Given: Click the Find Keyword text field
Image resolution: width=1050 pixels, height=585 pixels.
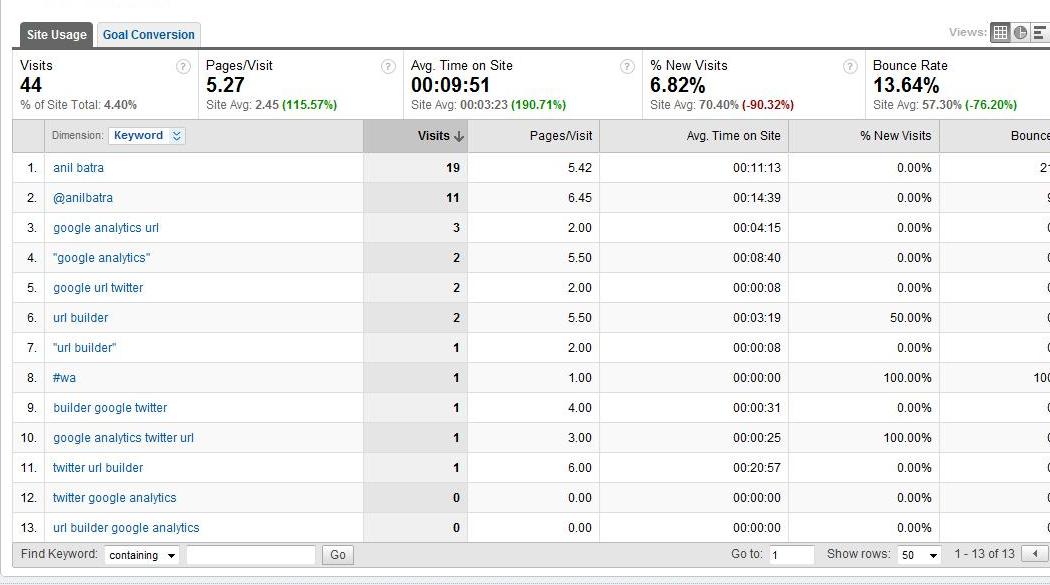Looking at the screenshot, I should tap(251, 555).
